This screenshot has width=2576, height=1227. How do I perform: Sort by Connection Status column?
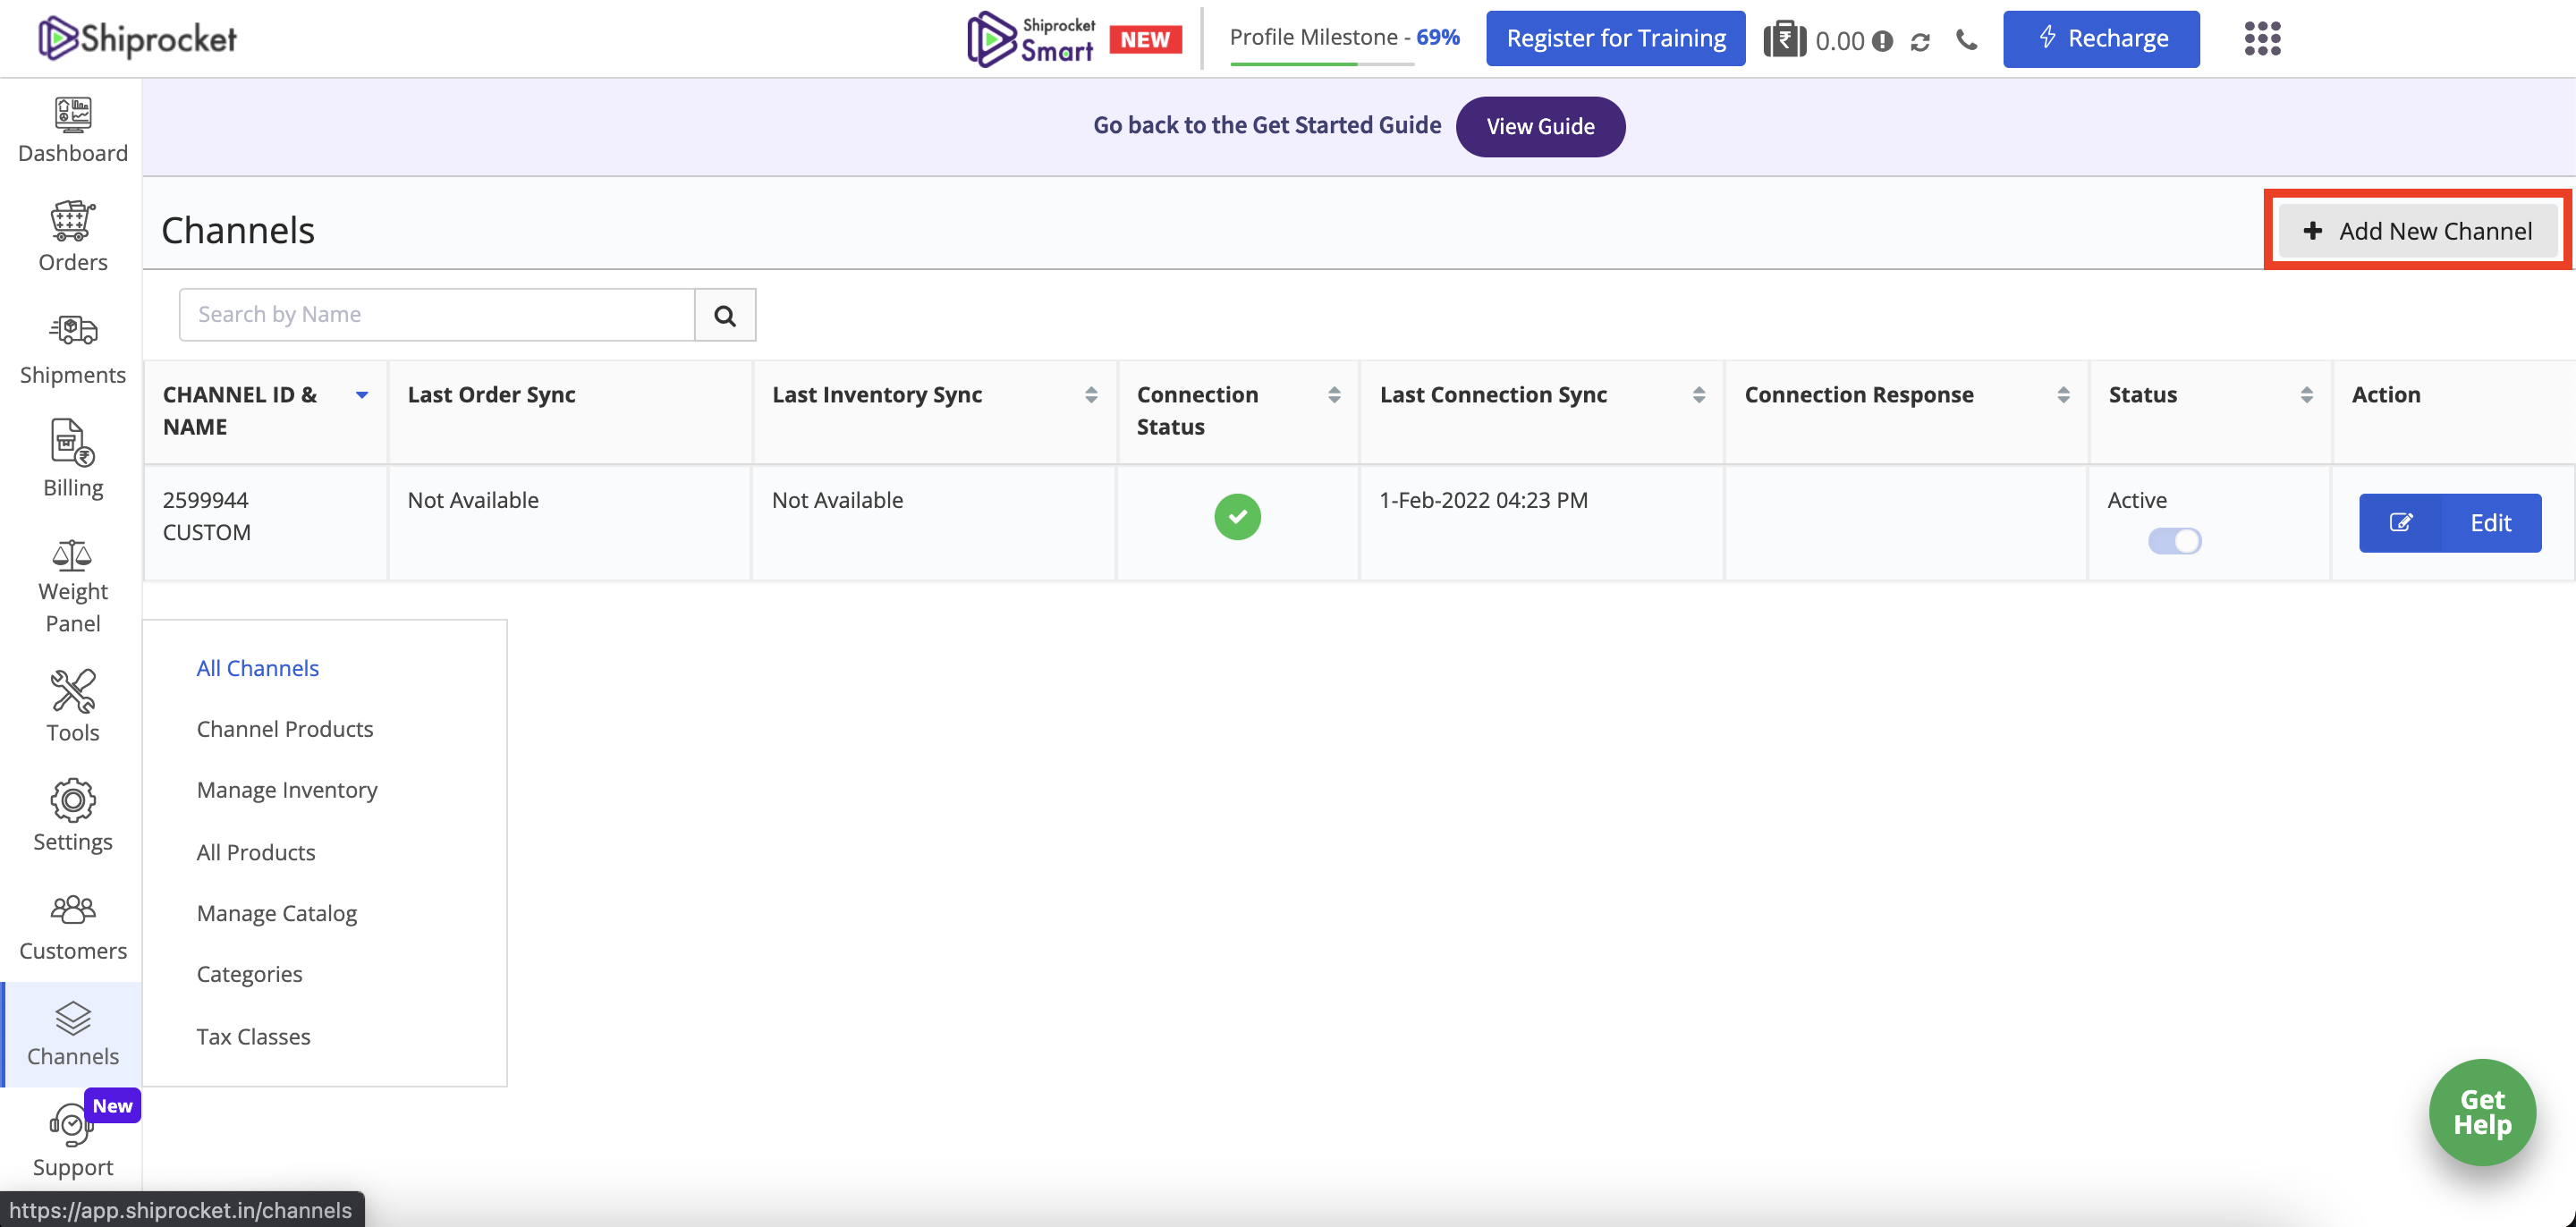[x=1333, y=395]
